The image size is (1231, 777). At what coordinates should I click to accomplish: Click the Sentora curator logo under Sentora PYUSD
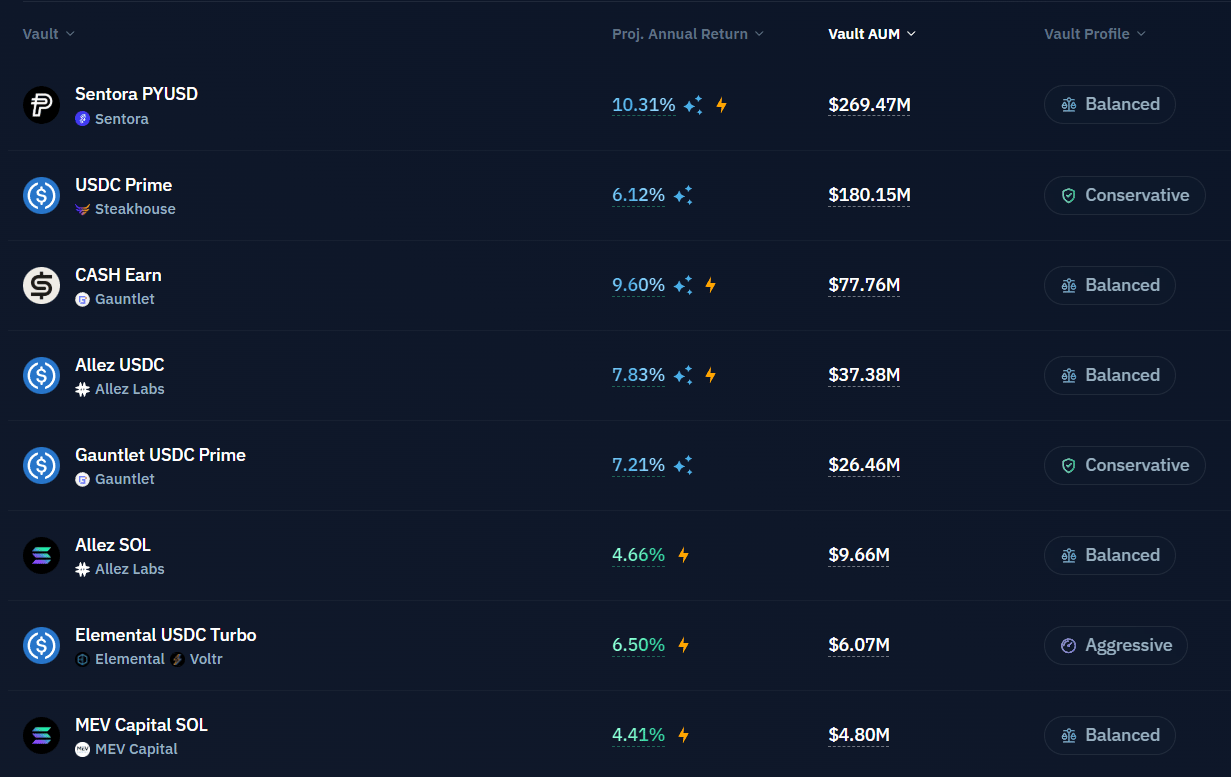(x=83, y=119)
